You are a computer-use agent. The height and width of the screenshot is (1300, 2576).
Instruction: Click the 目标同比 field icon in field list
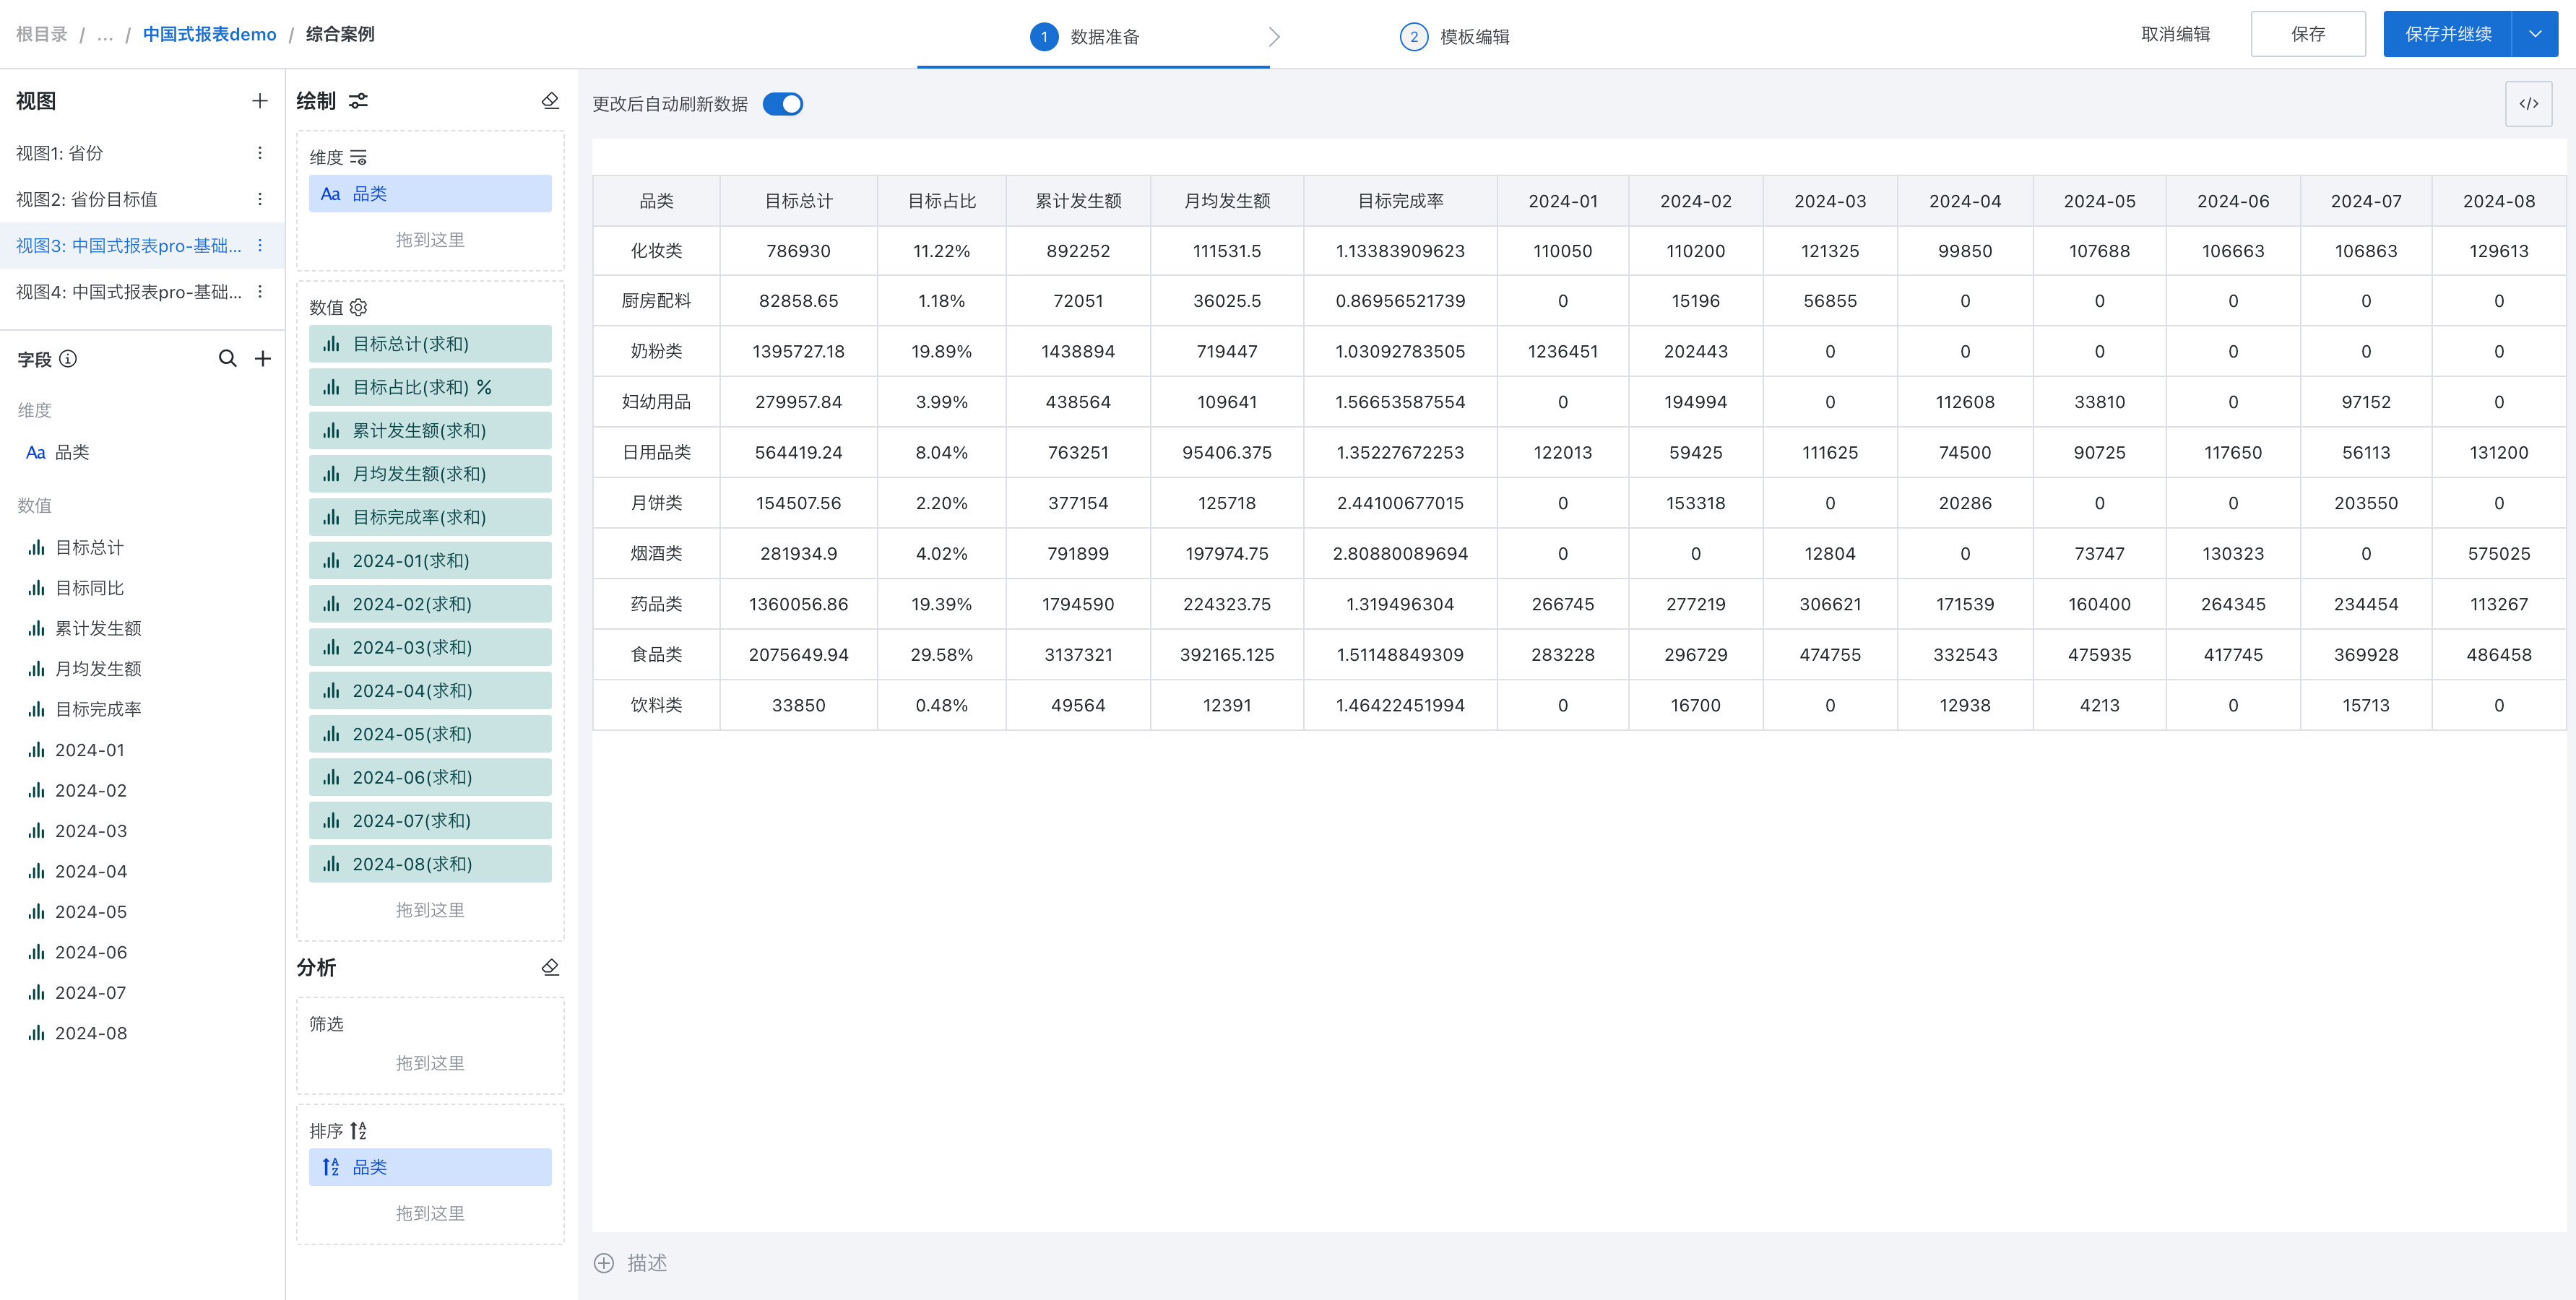coord(37,588)
